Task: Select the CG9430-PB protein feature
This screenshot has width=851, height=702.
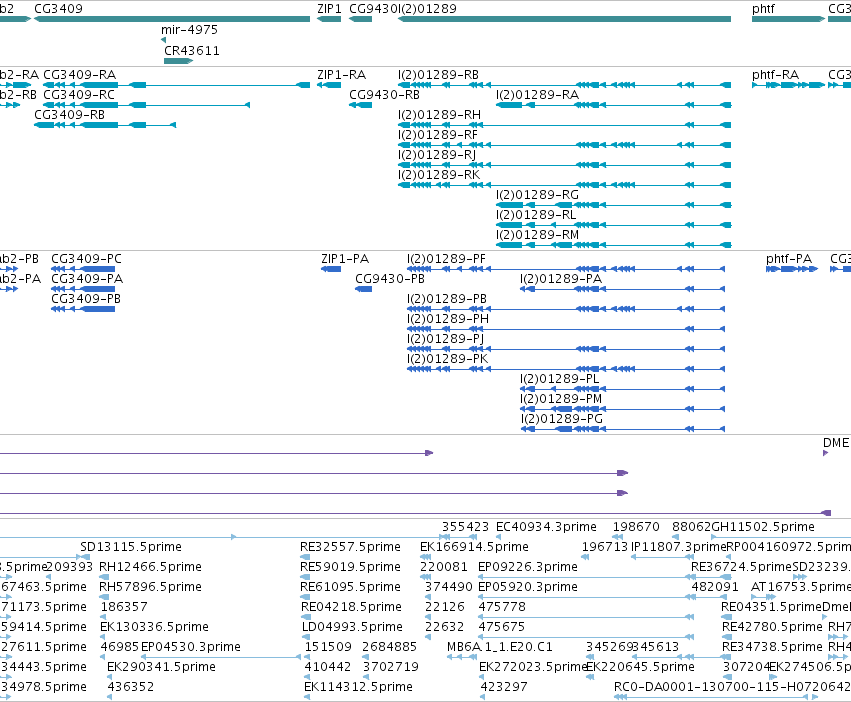Action: [390, 279]
